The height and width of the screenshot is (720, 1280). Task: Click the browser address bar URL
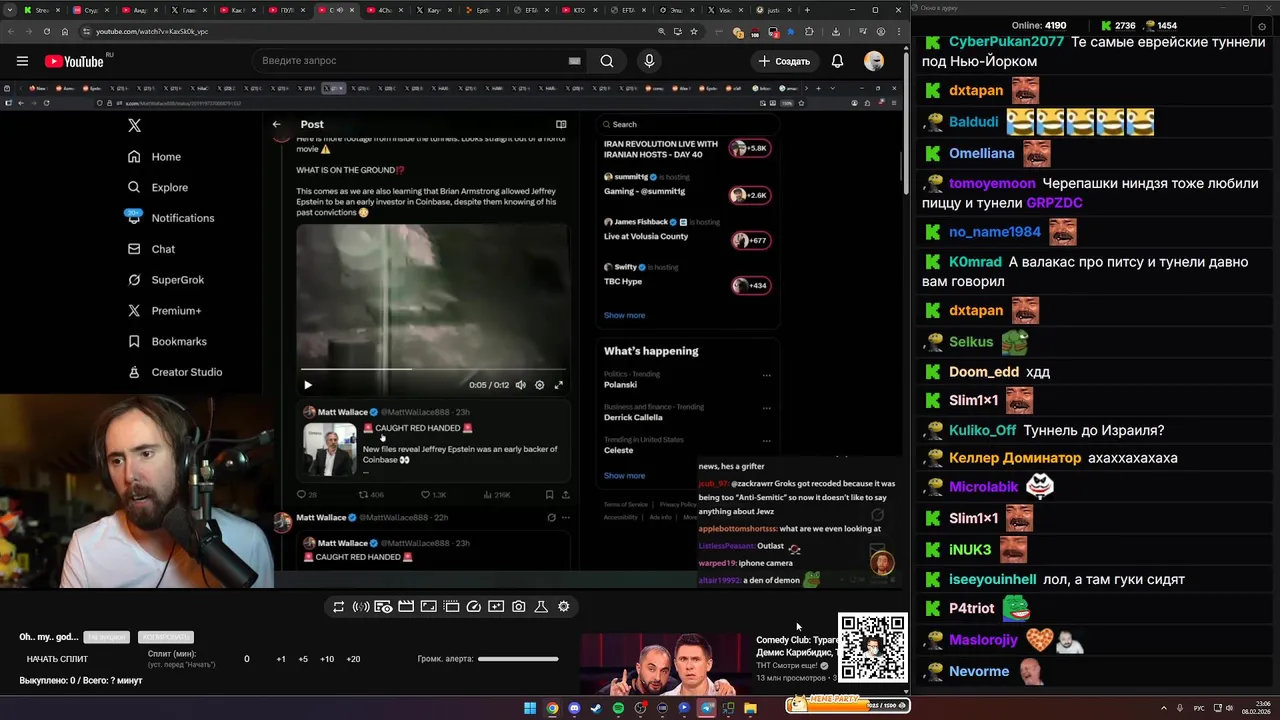click(152, 31)
